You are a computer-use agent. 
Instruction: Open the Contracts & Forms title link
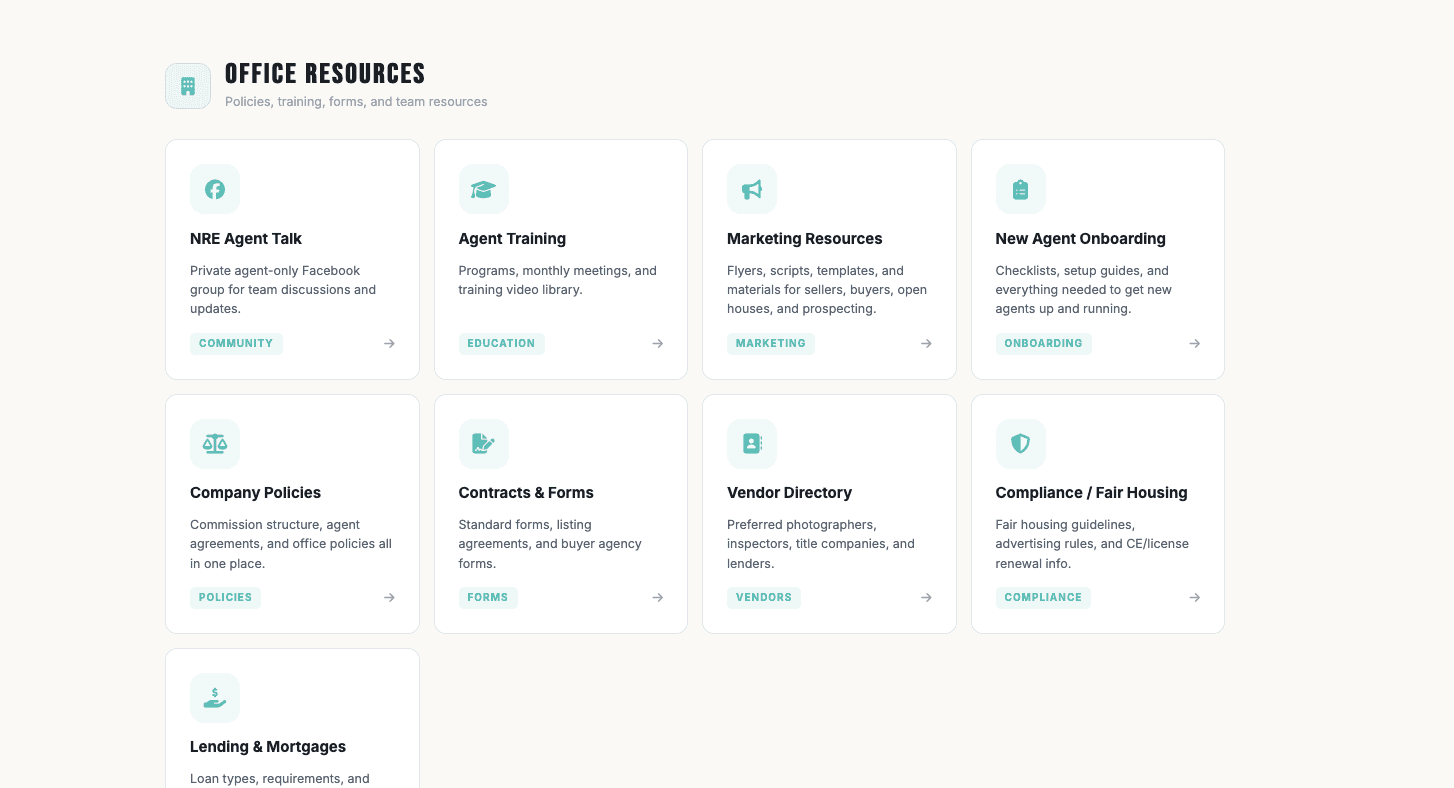click(526, 493)
